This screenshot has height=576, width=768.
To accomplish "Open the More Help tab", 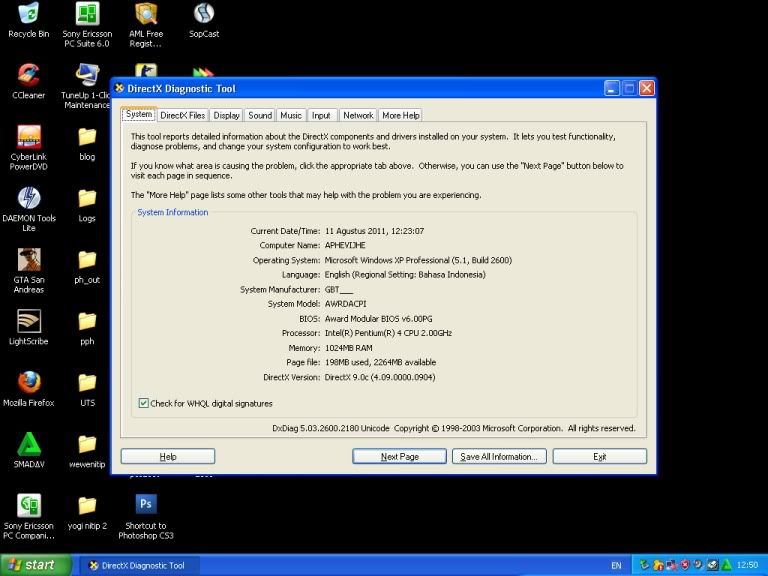I will (401, 115).
